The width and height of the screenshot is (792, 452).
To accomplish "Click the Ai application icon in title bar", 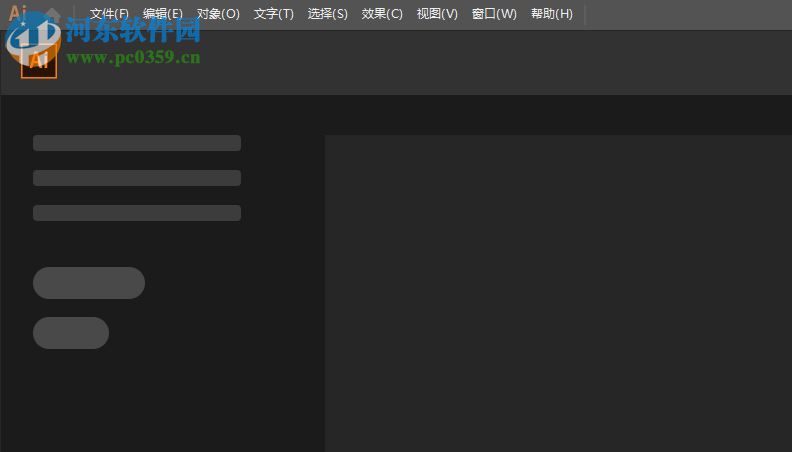I will [18, 12].
